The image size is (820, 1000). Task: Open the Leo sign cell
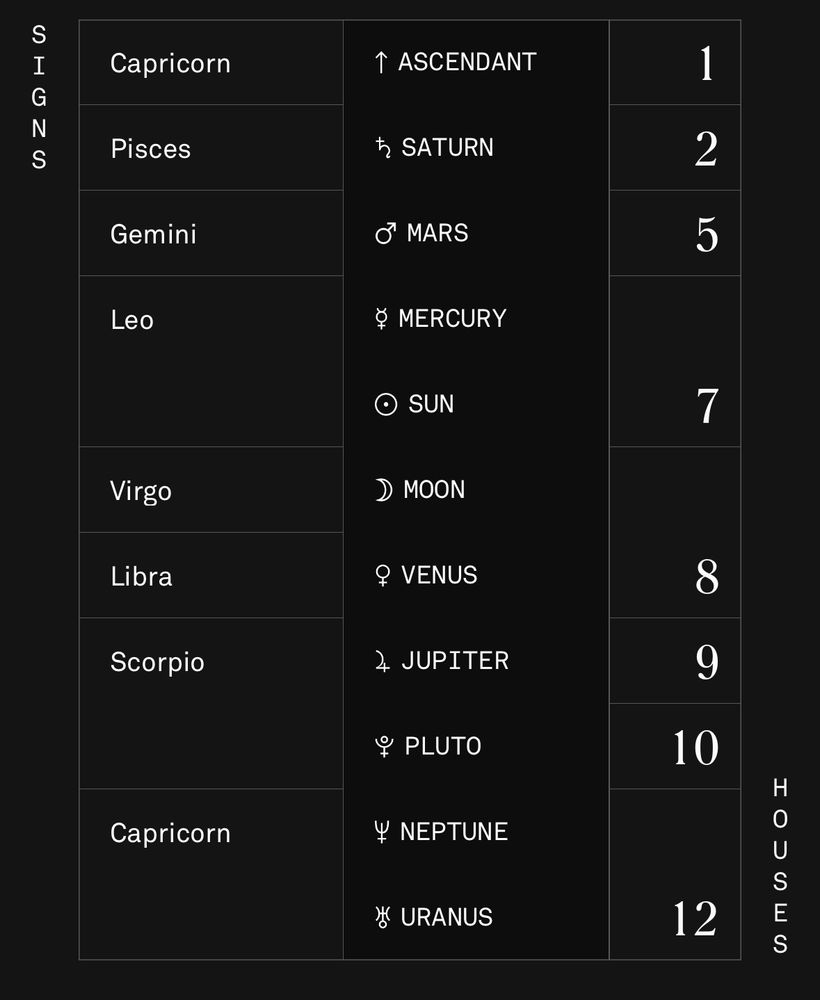pos(211,362)
